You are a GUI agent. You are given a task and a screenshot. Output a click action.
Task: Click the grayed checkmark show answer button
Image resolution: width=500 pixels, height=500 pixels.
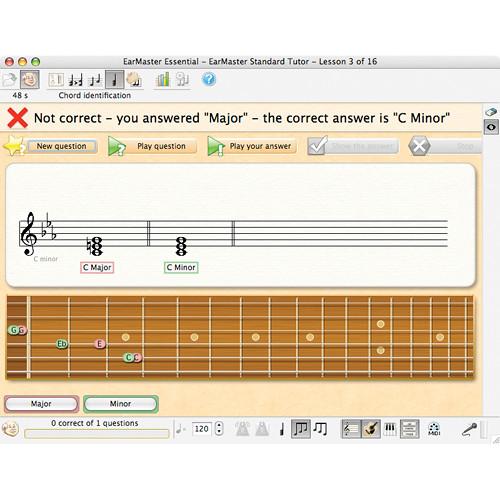(x=353, y=146)
